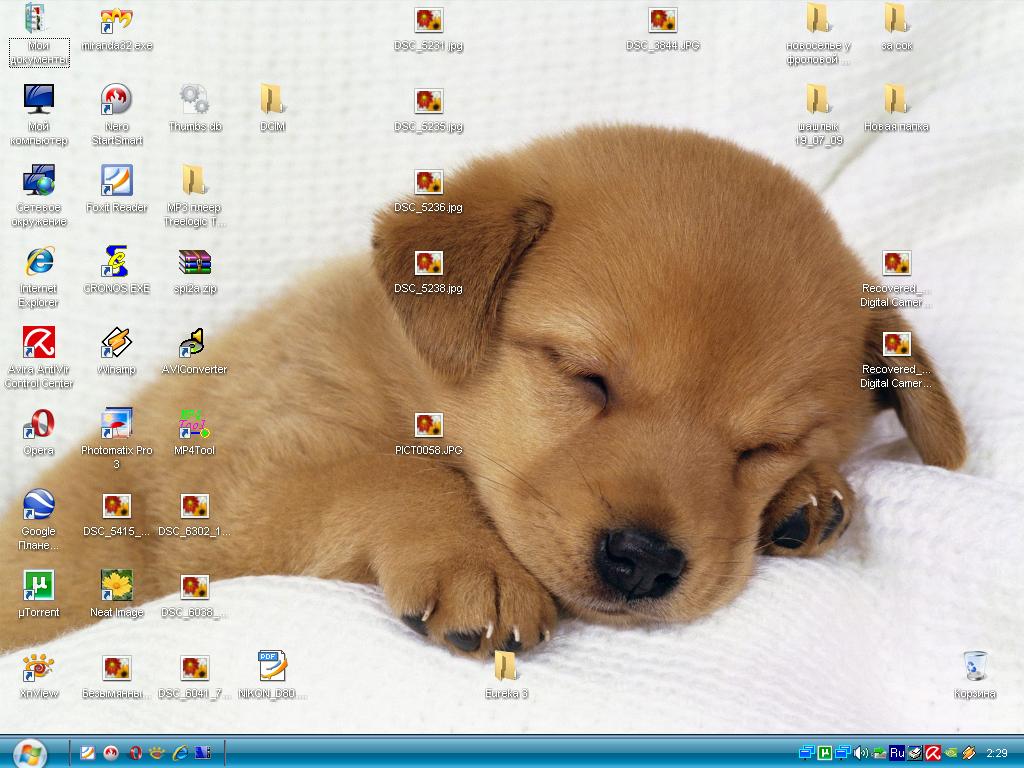Select the Nero StartSmart desktop shortcut
The image size is (1024, 768).
(x=117, y=100)
